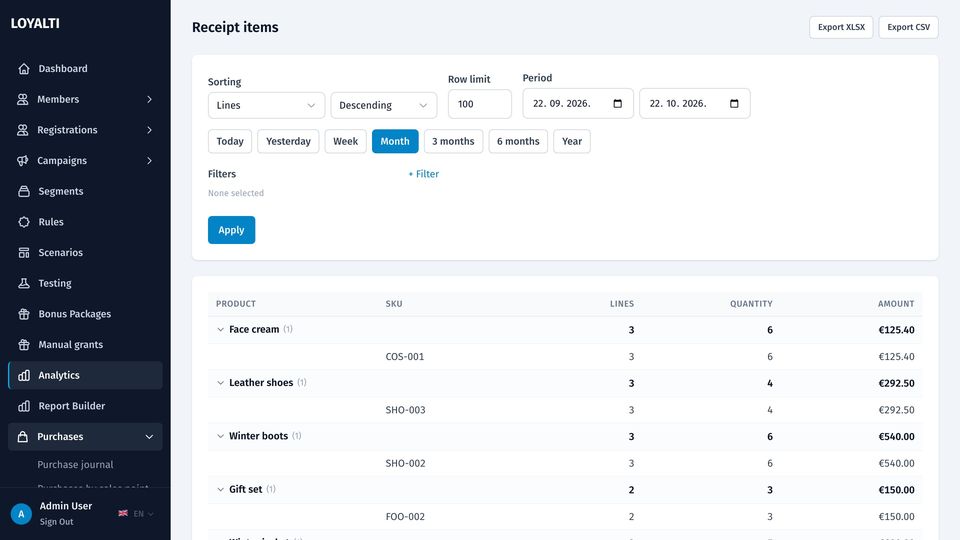
Task: Open Dashboard from the home icon
Action: coord(24,69)
